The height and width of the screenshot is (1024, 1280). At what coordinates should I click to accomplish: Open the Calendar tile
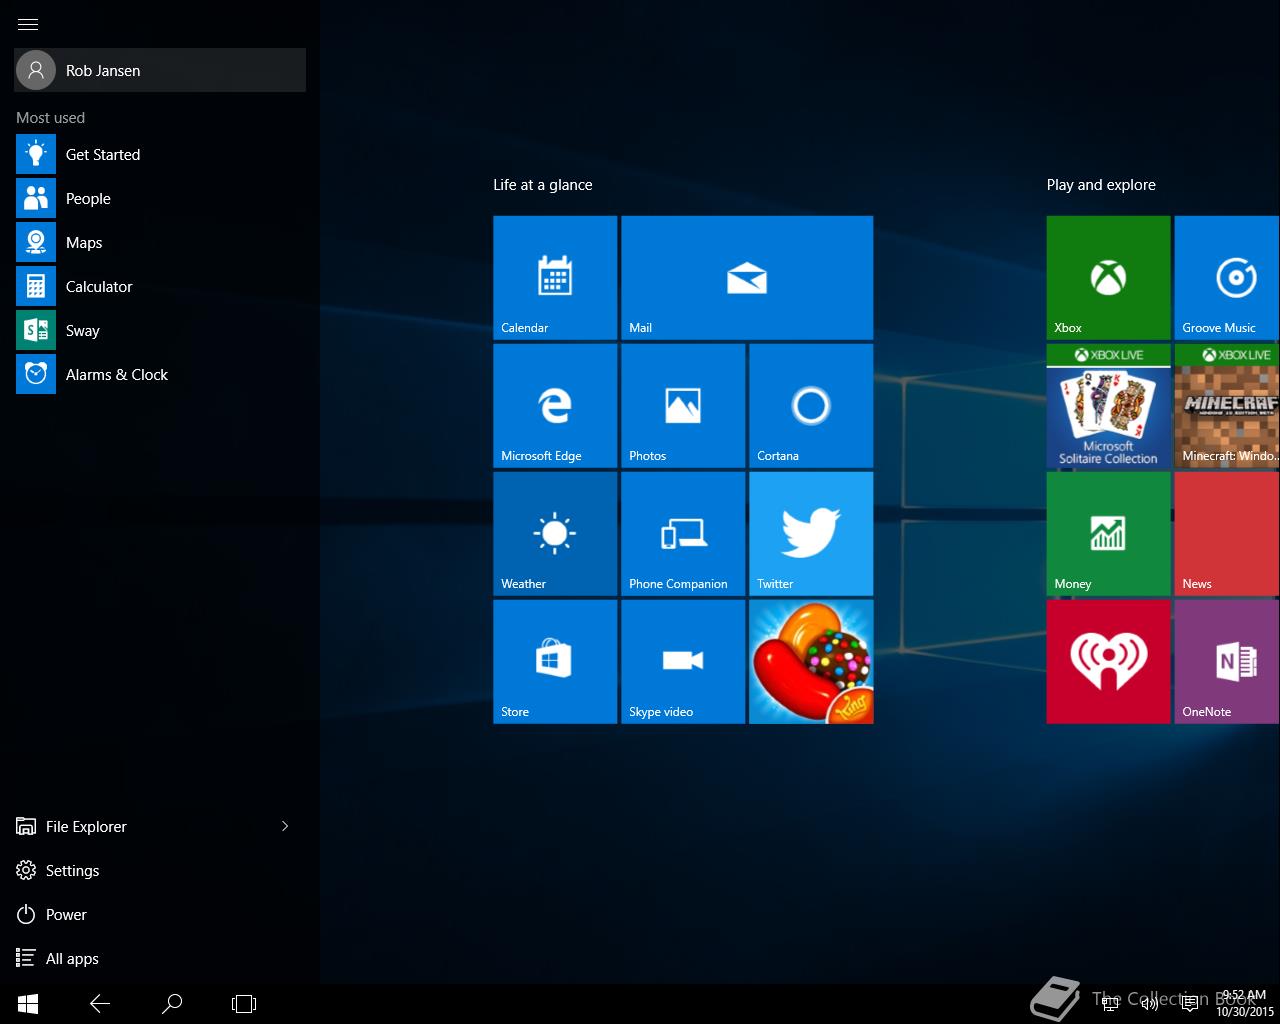[x=555, y=277]
